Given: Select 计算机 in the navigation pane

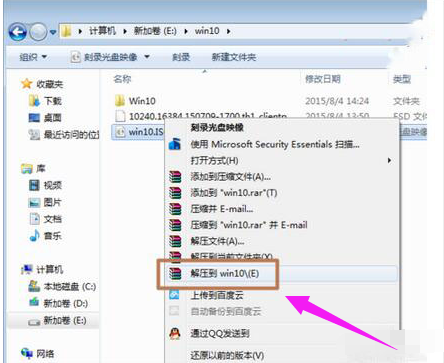Looking at the screenshot, I should click(42, 269).
